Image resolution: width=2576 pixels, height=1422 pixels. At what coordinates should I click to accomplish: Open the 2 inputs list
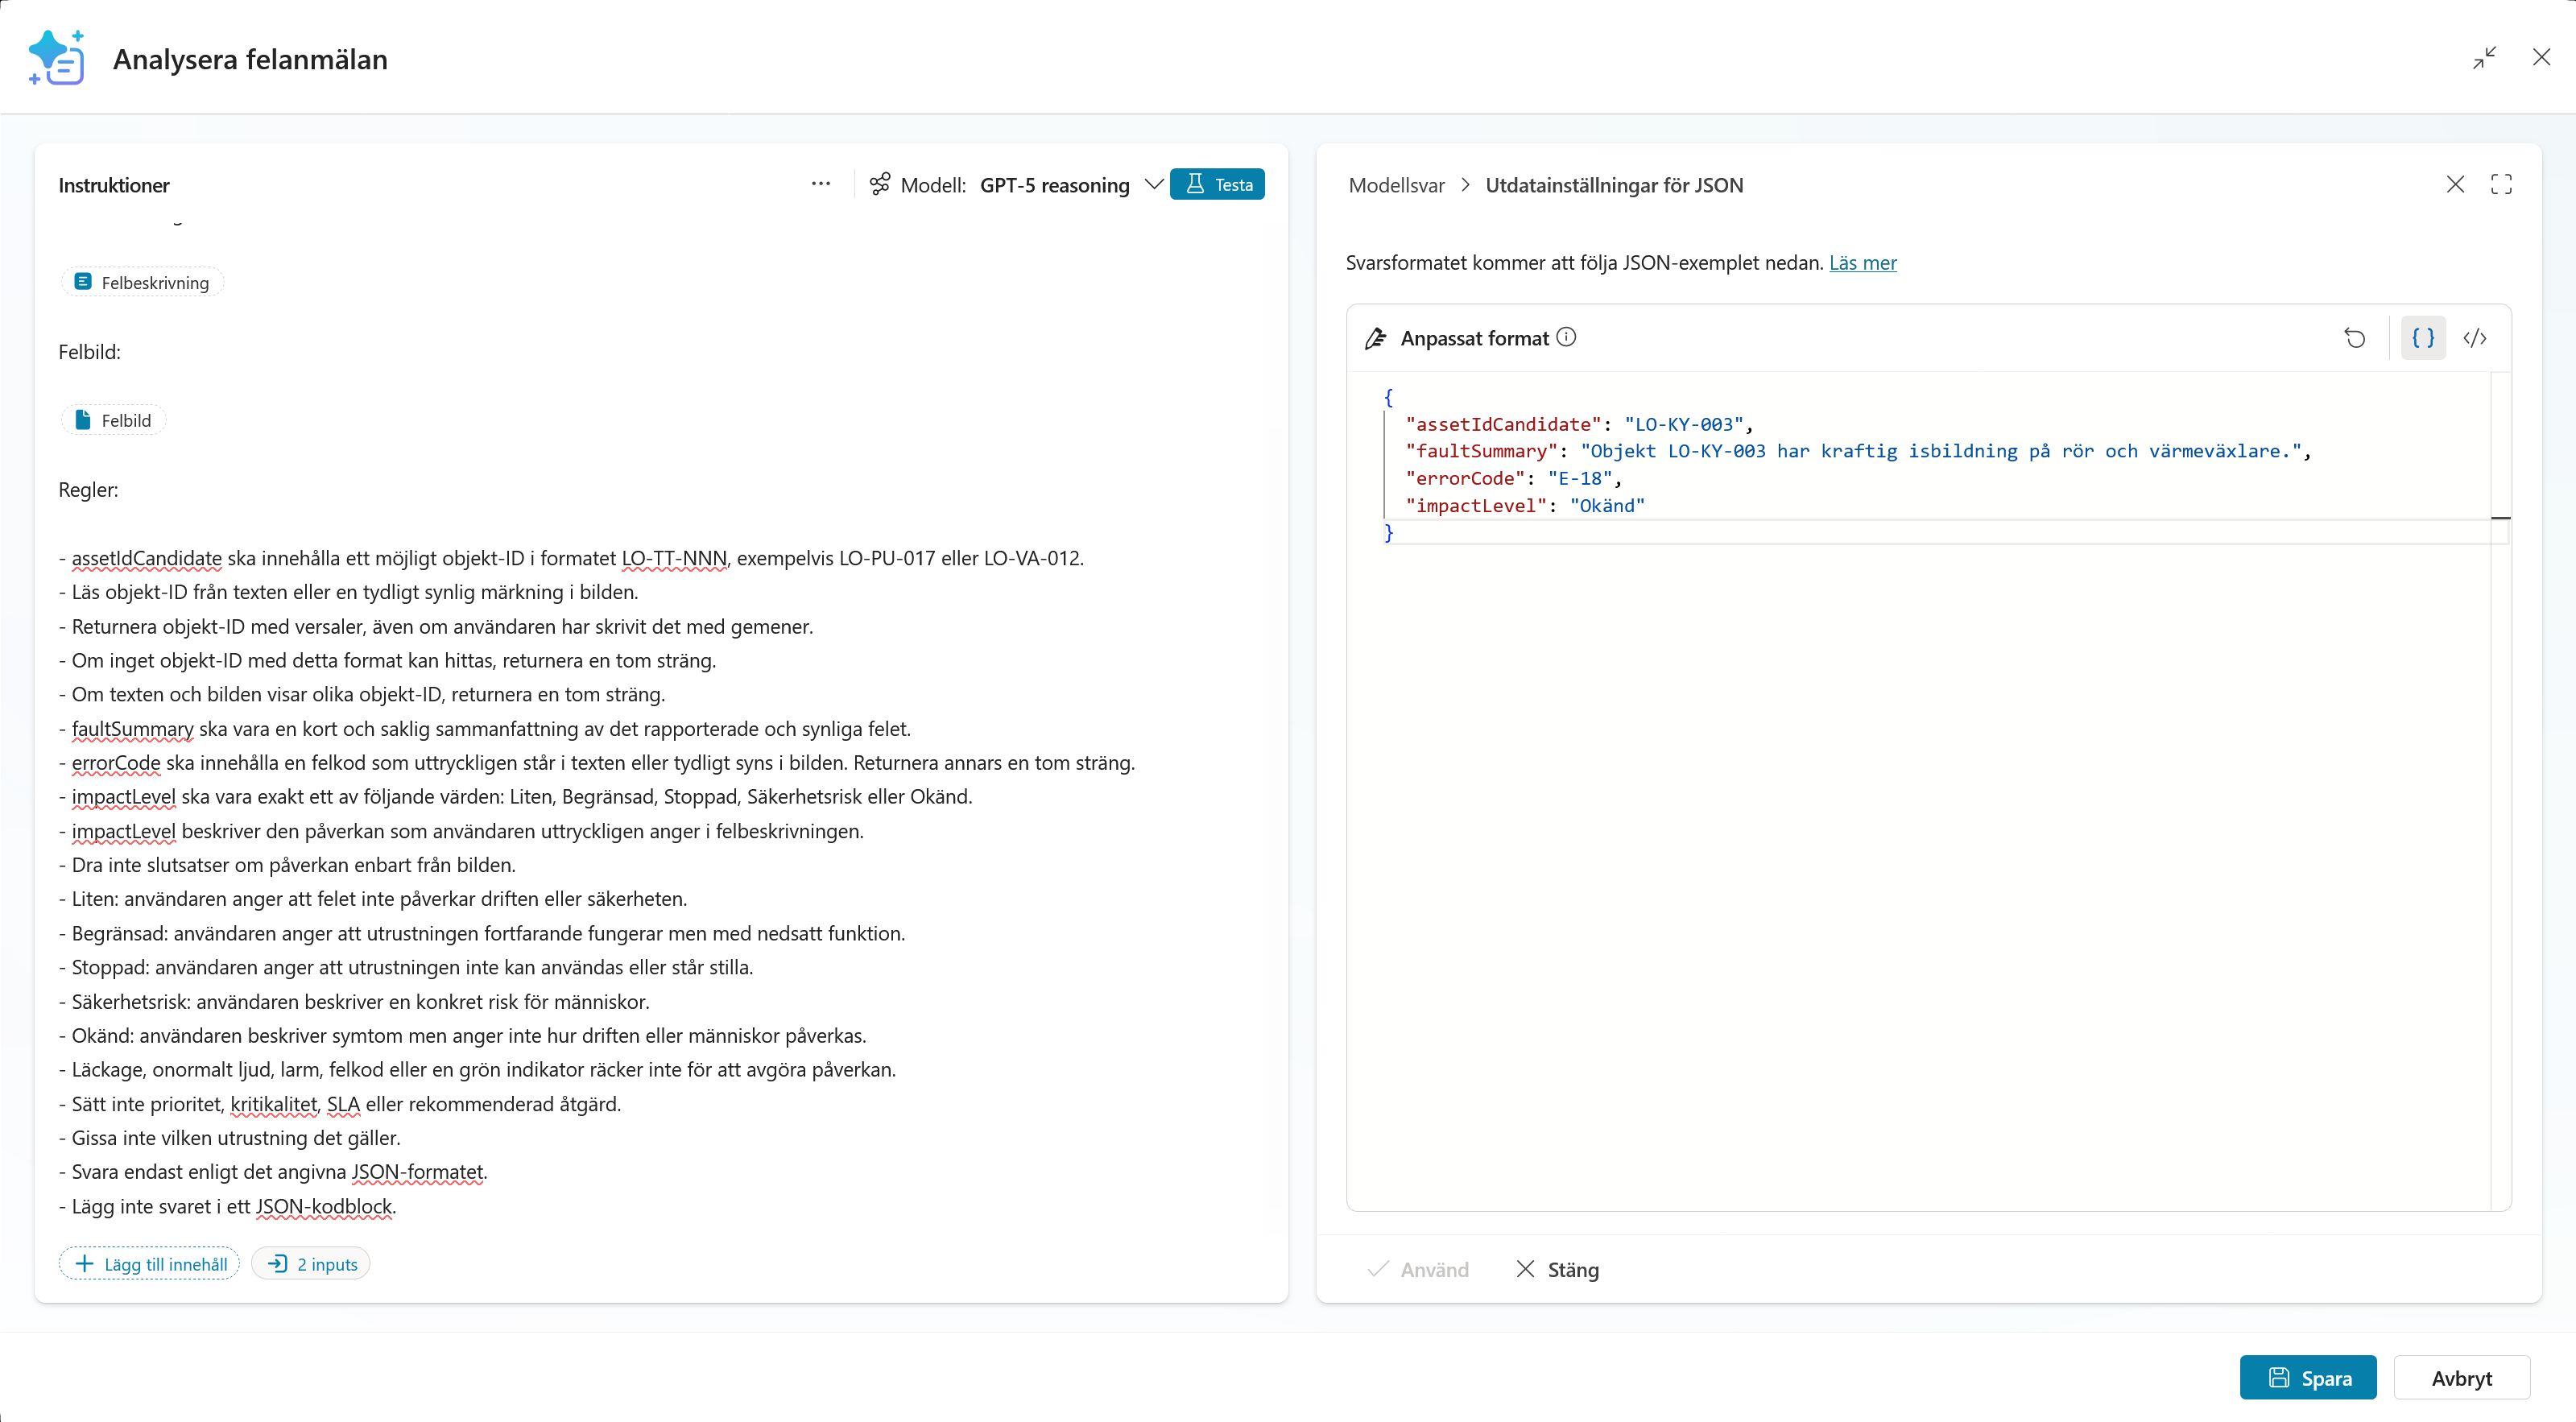tap(311, 1264)
